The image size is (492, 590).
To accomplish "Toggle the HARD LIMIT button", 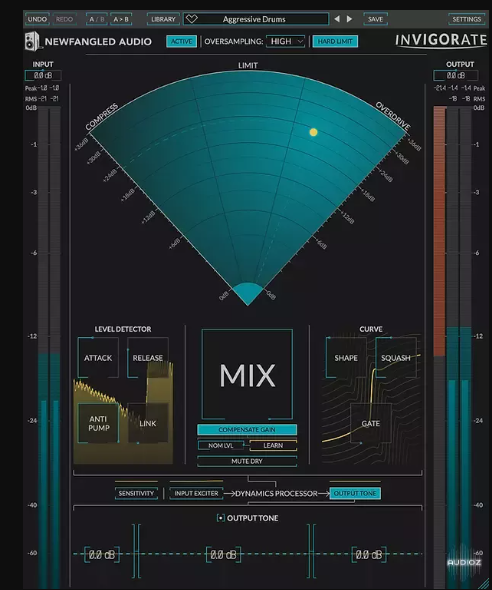I will 335,41.
